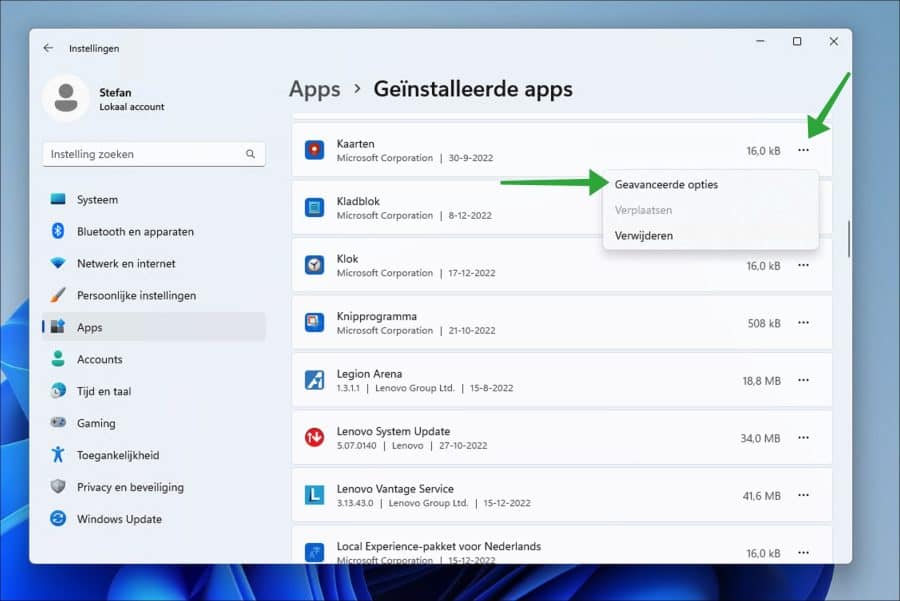Open more options for Lenovo Vantage Service
Screen dimensions: 900x601
click(803, 495)
